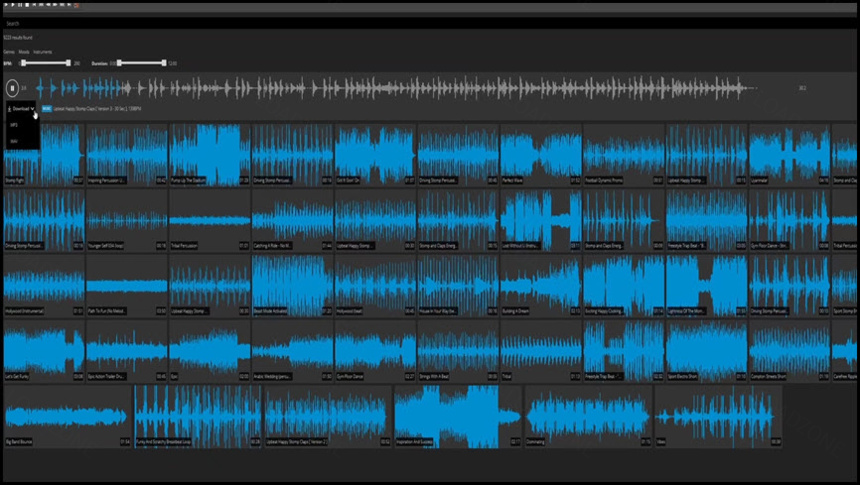Image resolution: width=860 pixels, height=485 pixels.
Task: Select the Vibes track thumbnail
Action: point(718,416)
